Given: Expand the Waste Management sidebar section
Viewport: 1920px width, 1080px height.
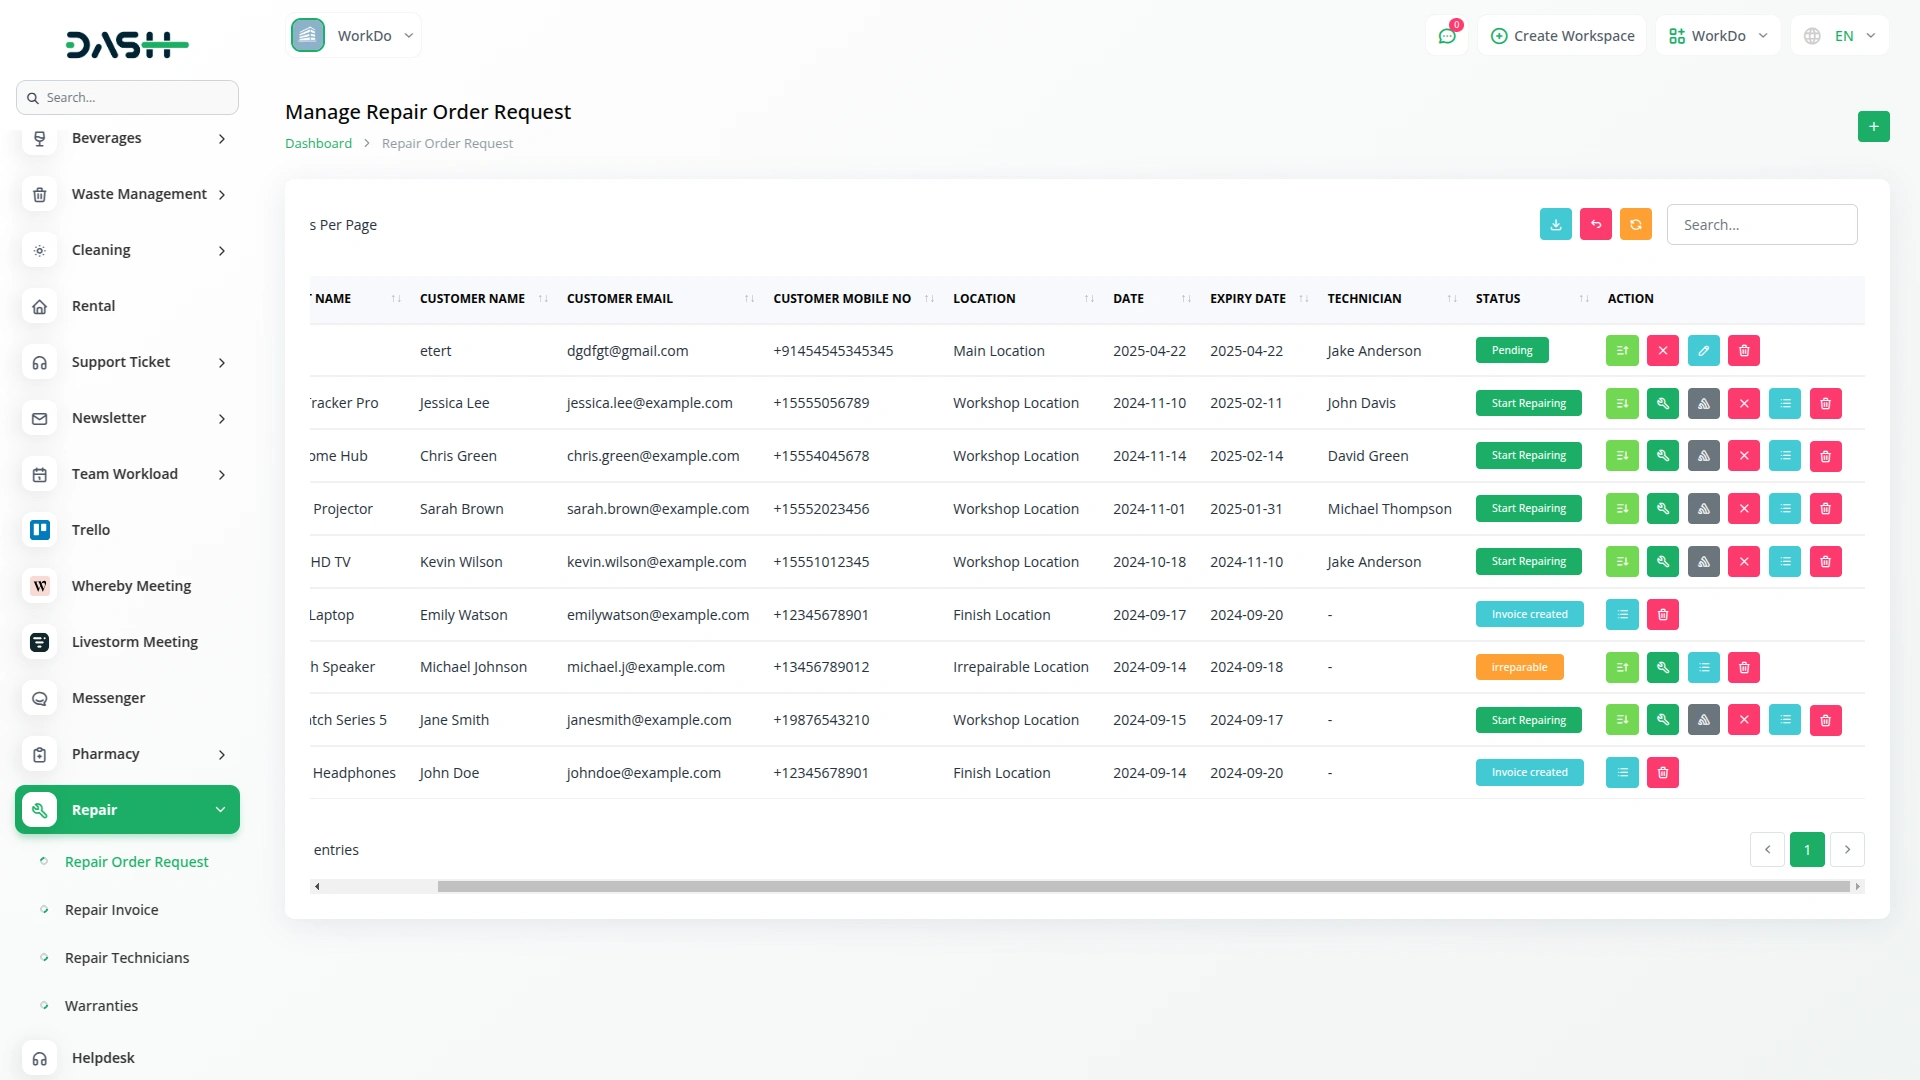Looking at the screenshot, I should click(139, 194).
